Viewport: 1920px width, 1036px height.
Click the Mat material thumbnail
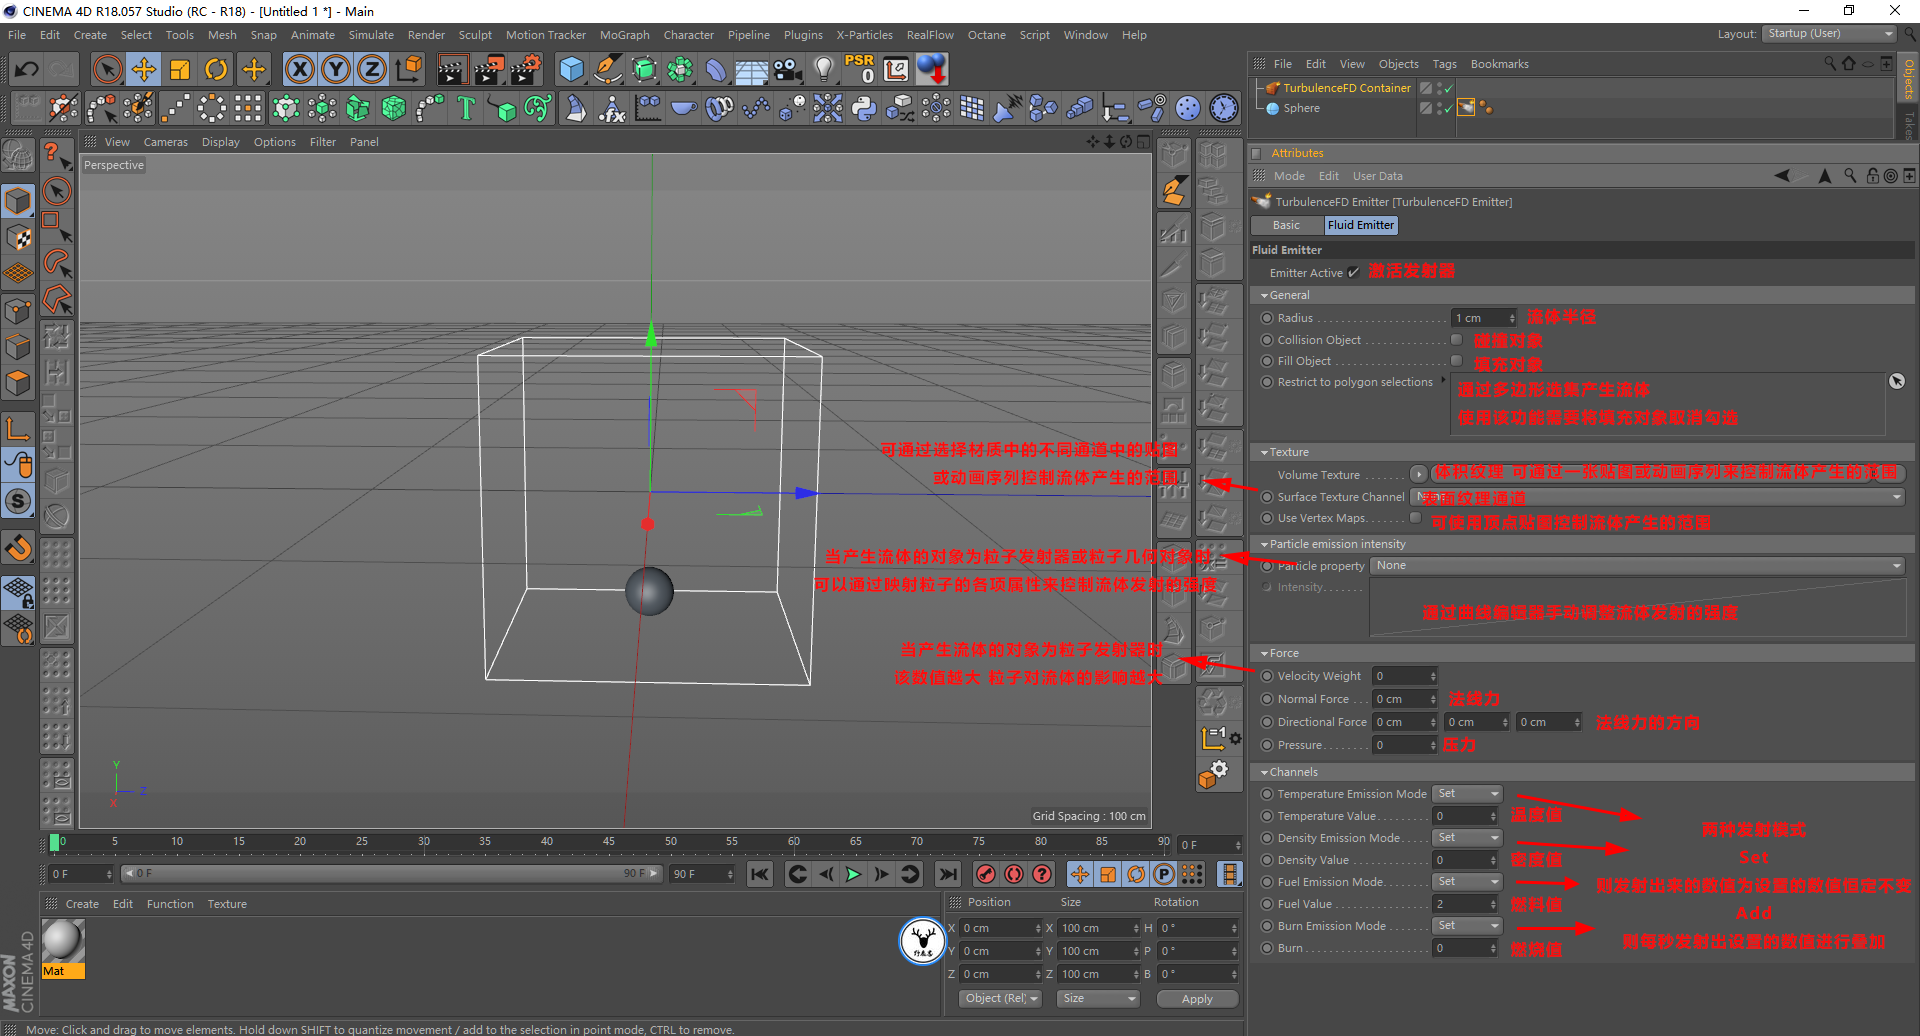point(62,941)
